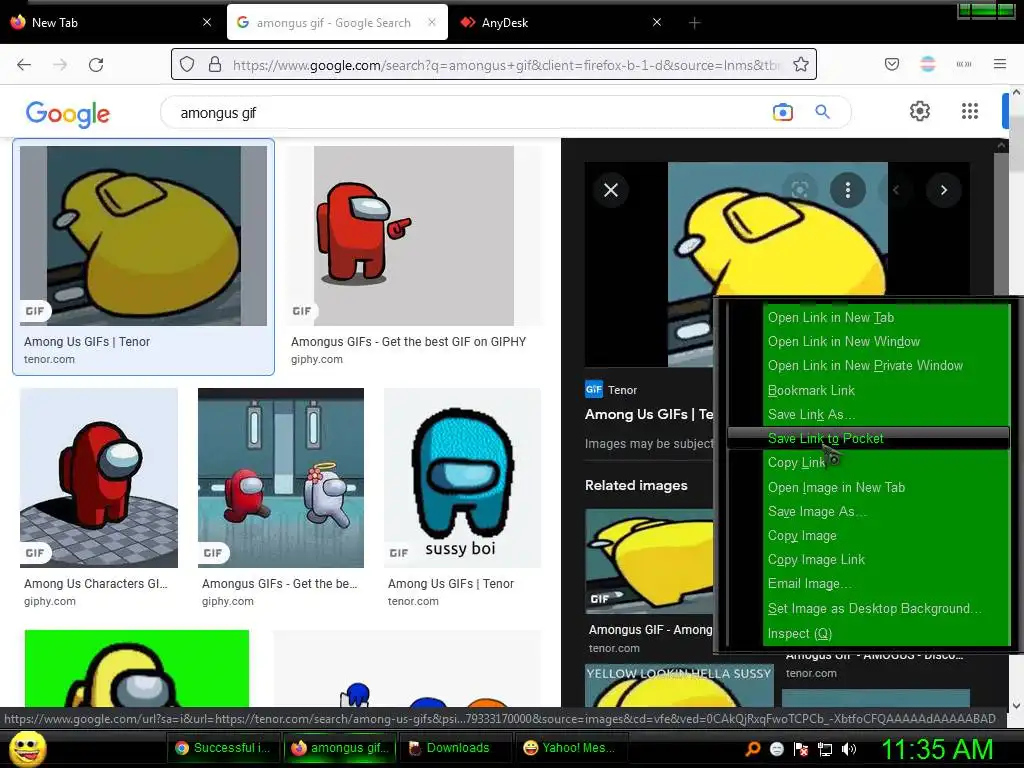Click the padlock site information icon
The width and height of the screenshot is (1024, 768).
(x=215, y=65)
